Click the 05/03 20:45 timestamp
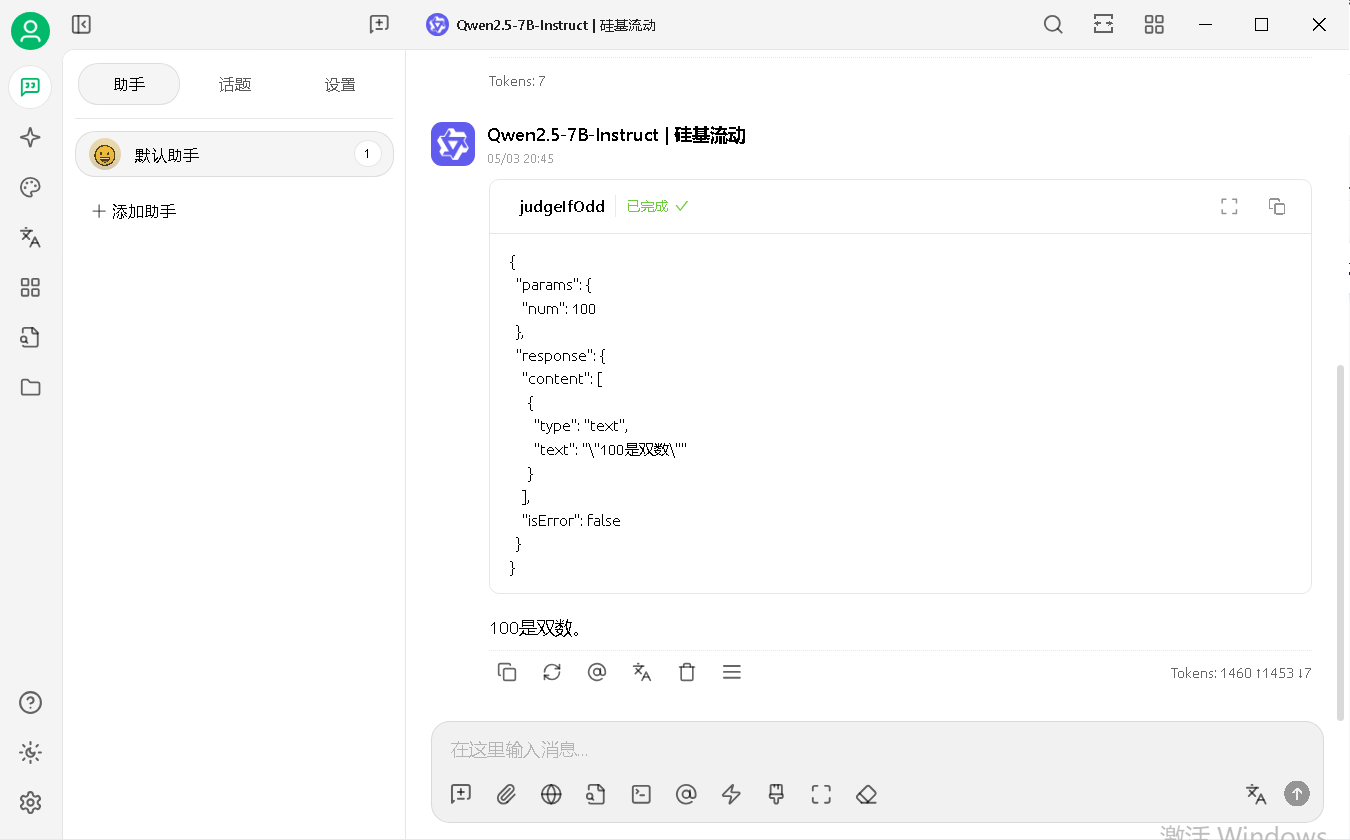The width and height of the screenshot is (1350, 840). [x=520, y=159]
